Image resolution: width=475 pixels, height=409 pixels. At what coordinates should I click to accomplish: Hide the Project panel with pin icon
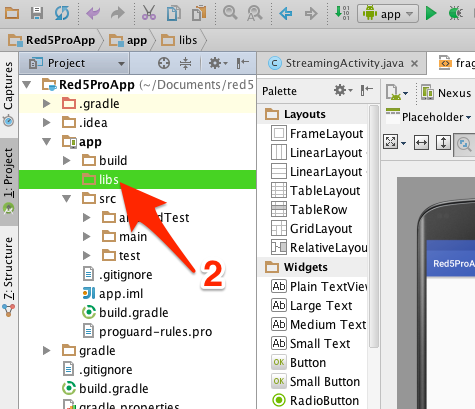point(243,63)
